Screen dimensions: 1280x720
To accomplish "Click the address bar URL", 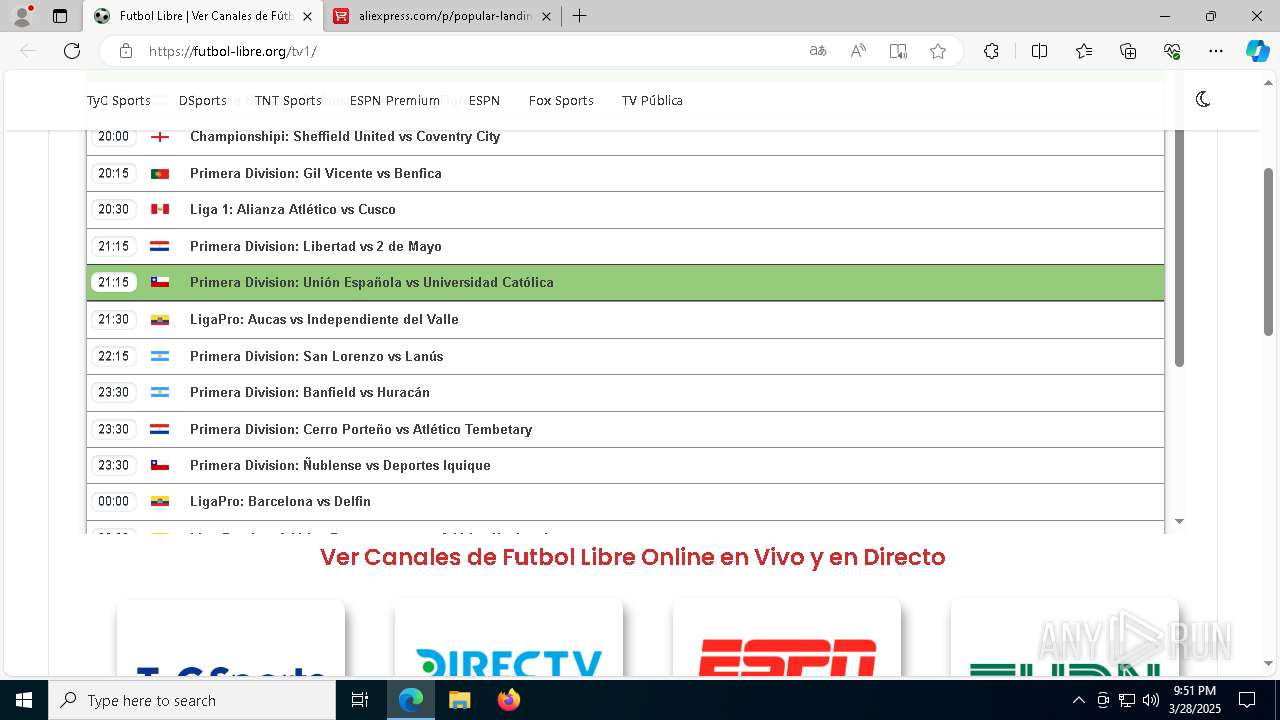I will point(233,51).
